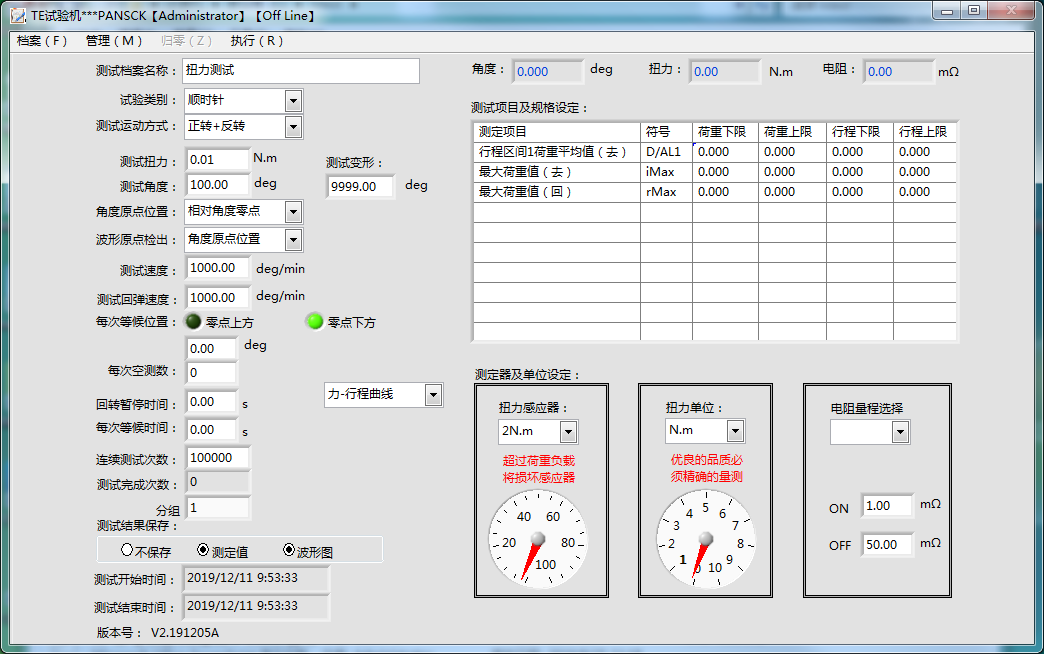Click the 每次空测数 input field
Image resolution: width=1044 pixels, height=654 pixels.
(x=211, y=372)
